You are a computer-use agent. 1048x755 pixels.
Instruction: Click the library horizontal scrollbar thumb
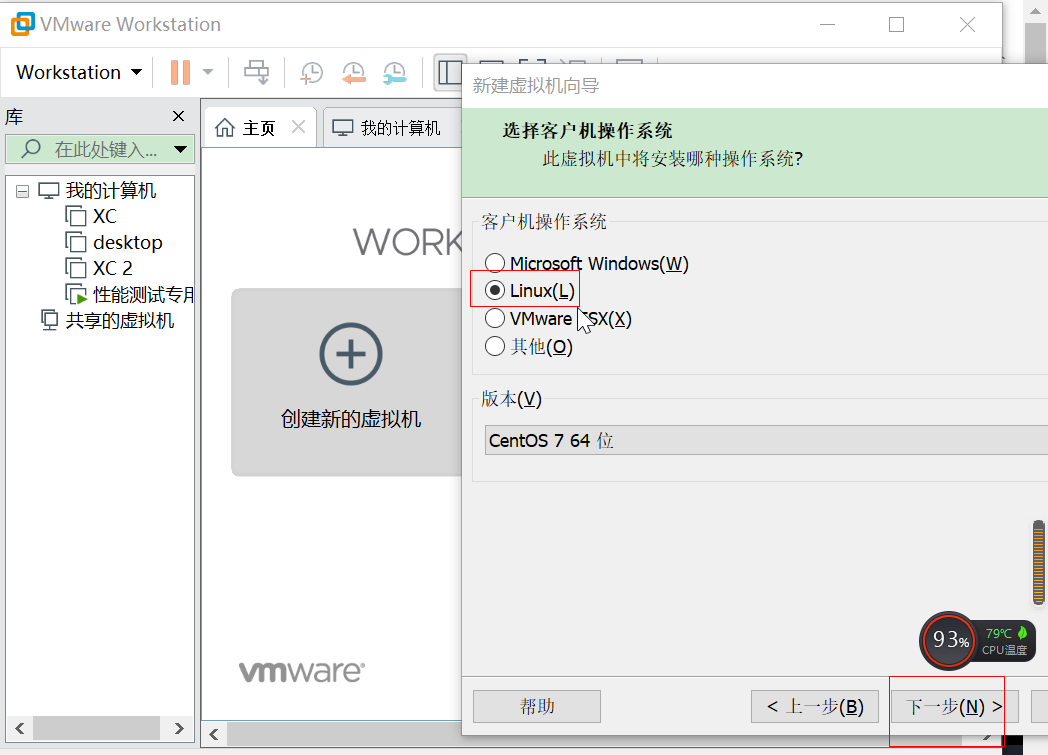coord(96,728)
